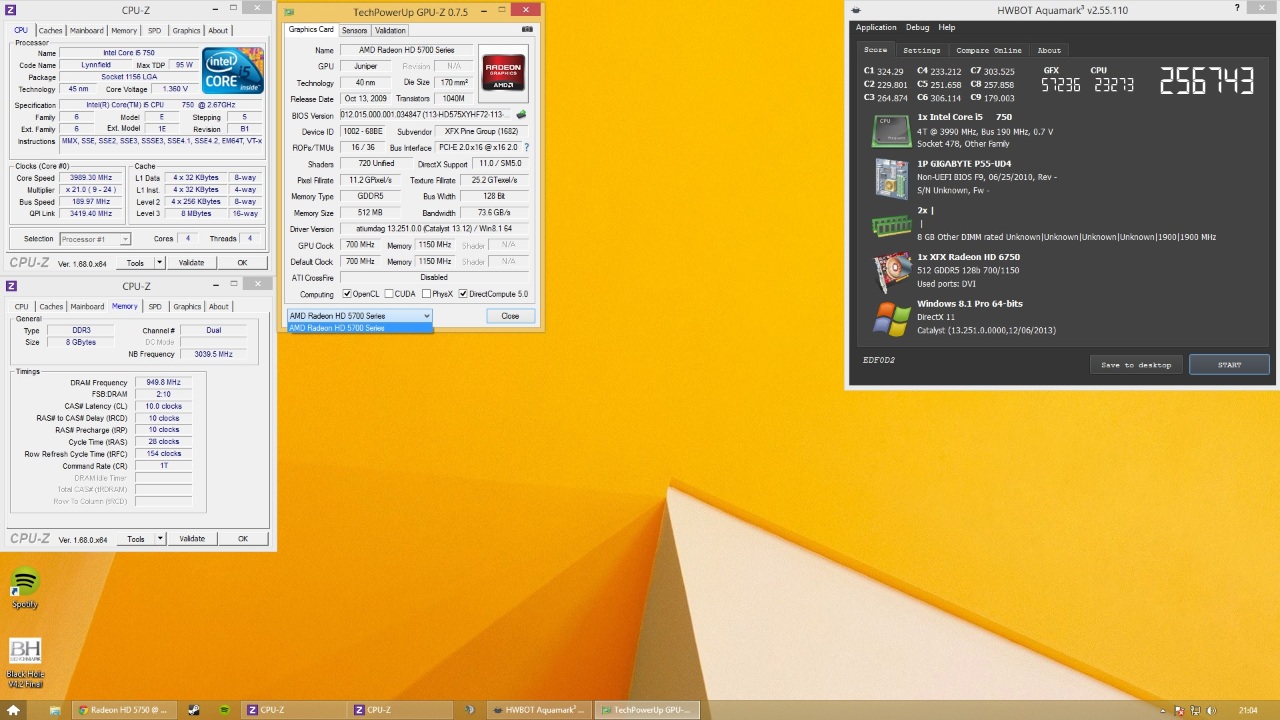Toggle the CUDA checkbox
1280x720 pixels.
pos(389,294)
